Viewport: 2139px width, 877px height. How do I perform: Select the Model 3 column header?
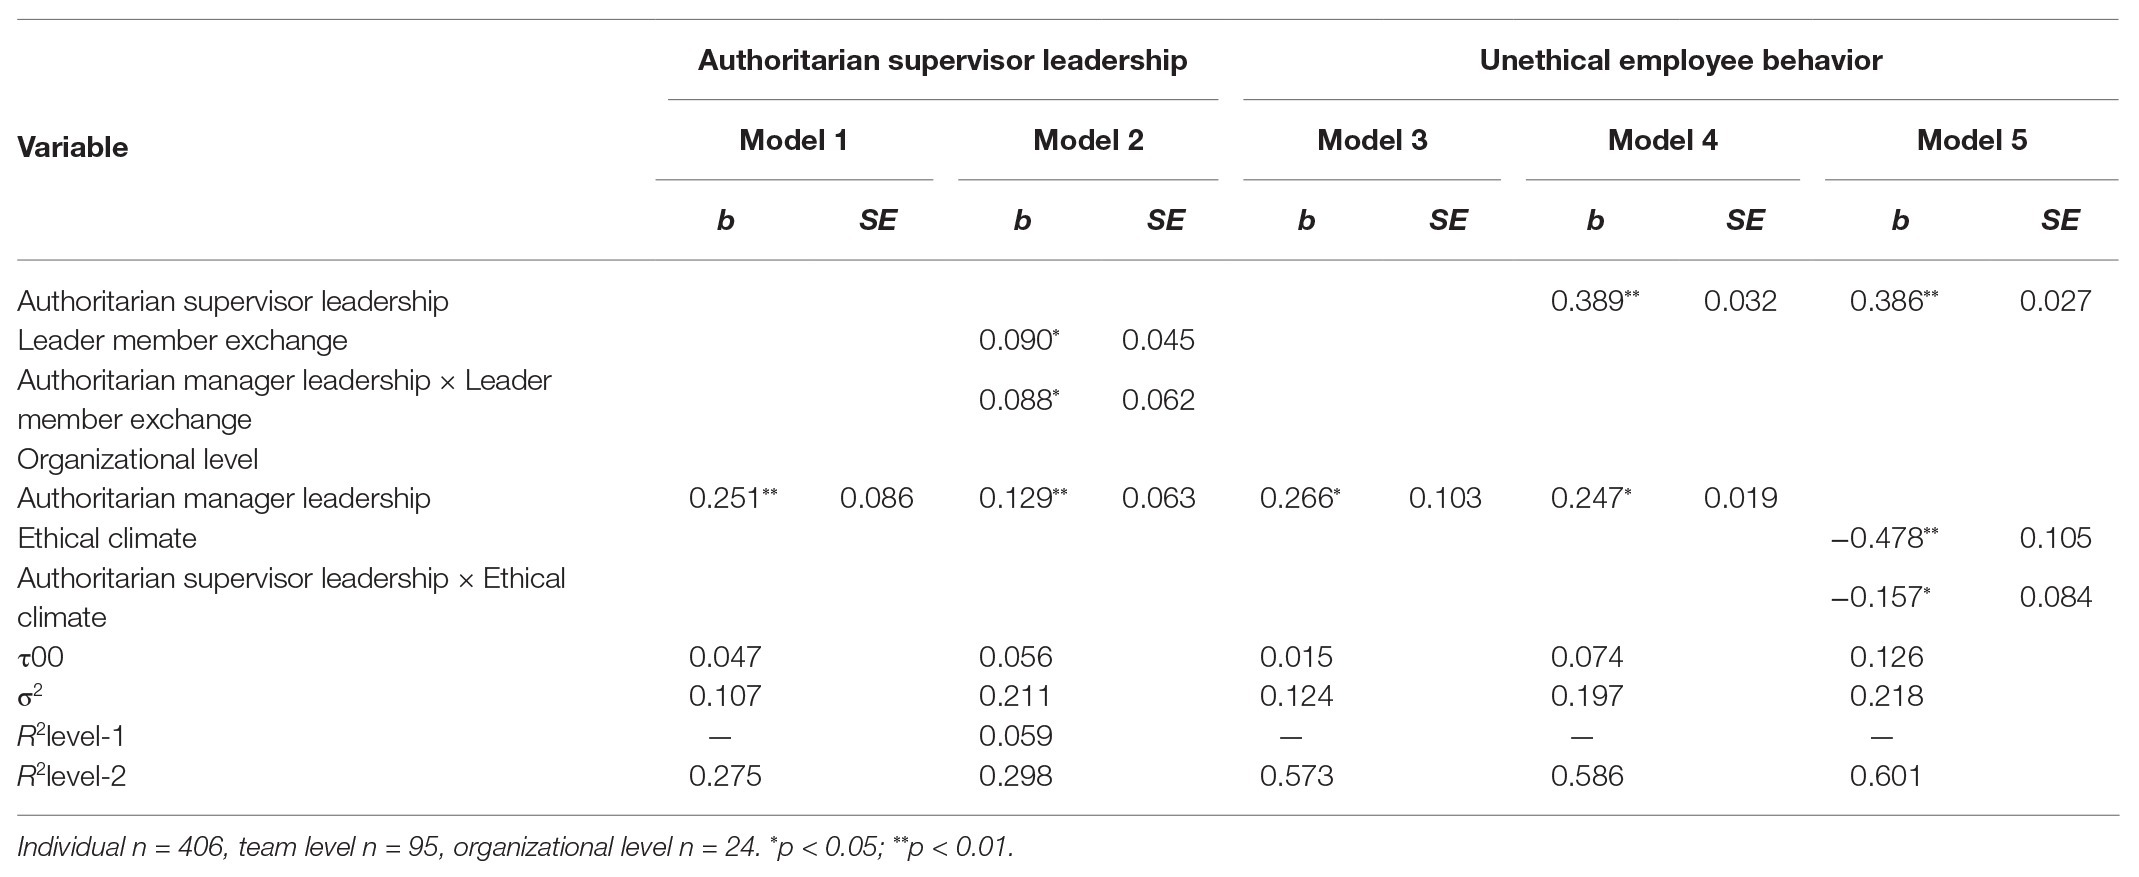pos(1372,140)
